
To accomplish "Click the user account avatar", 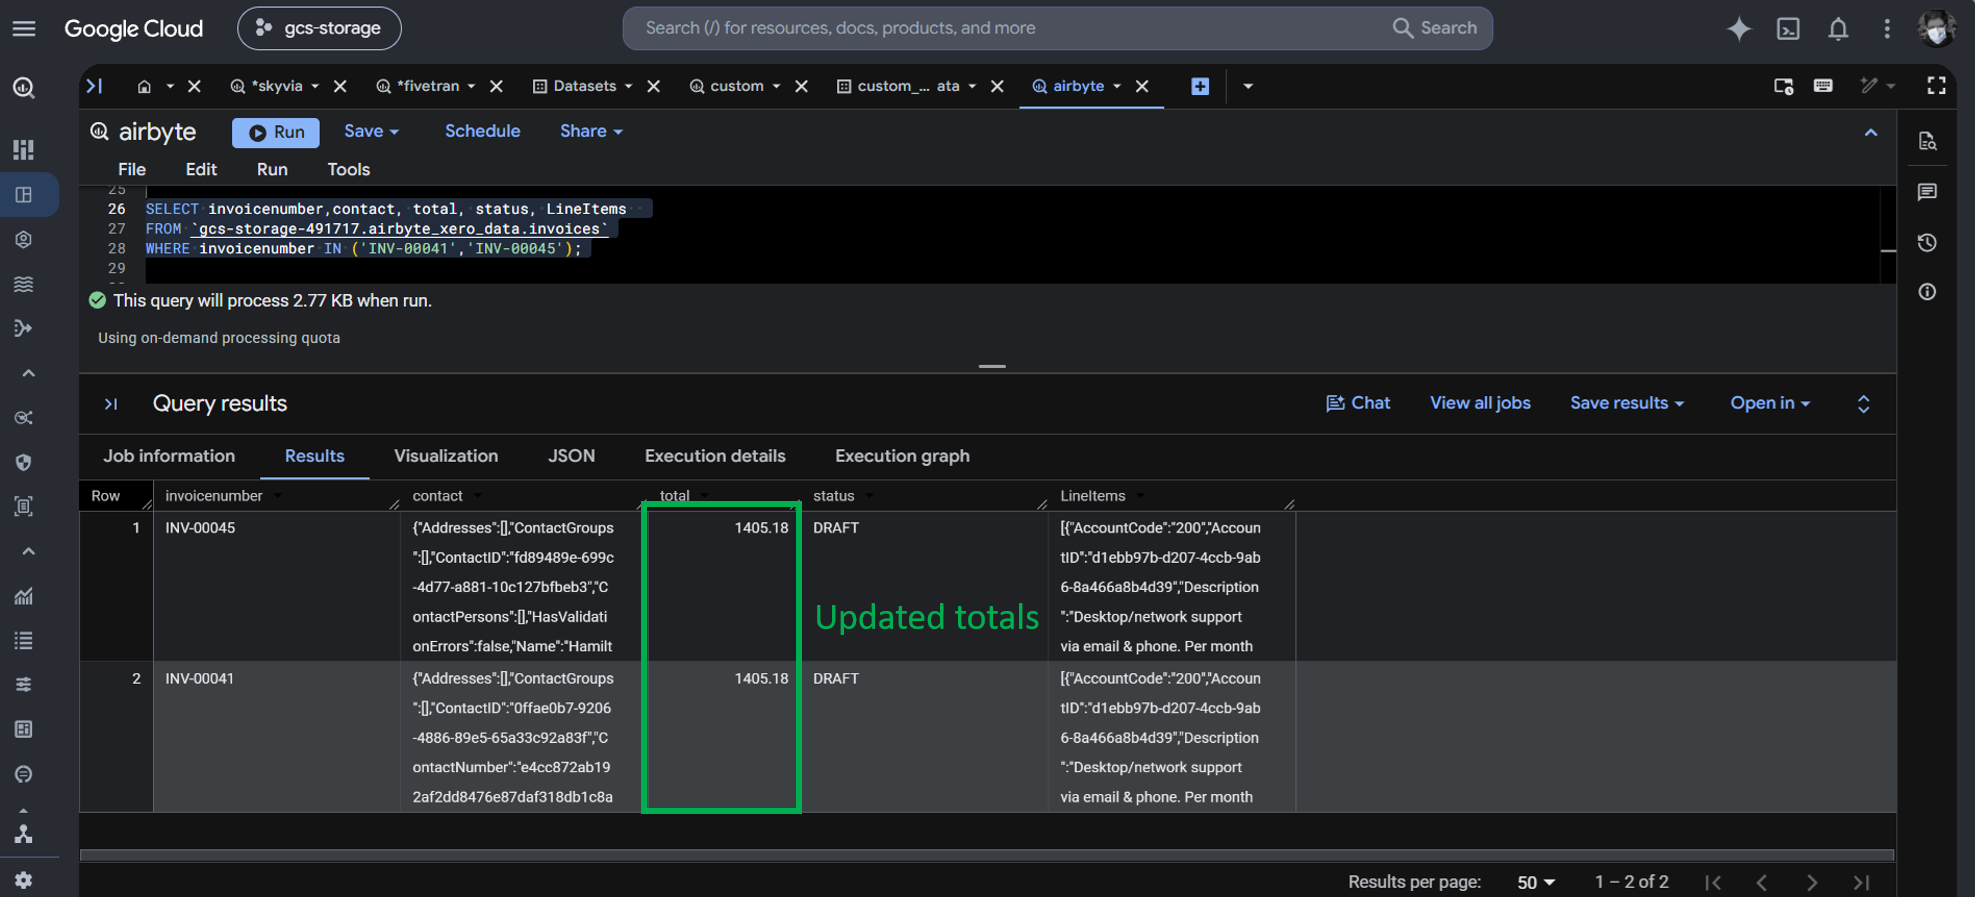I will pyautogui.click(x=1937, y=28).
